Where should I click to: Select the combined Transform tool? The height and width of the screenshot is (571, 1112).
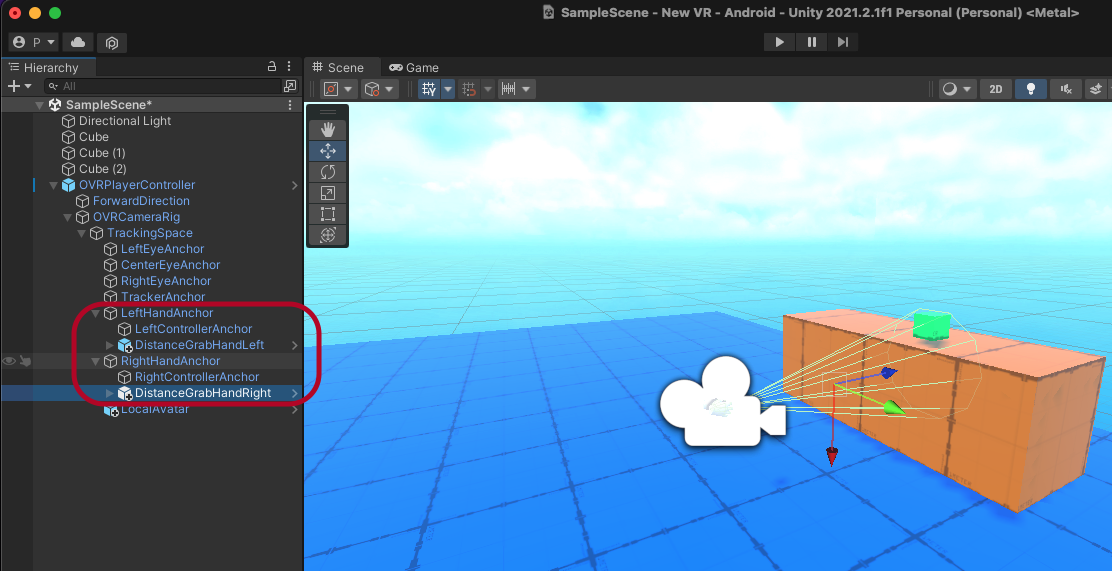pyautogui.click(x=328, y=235)
